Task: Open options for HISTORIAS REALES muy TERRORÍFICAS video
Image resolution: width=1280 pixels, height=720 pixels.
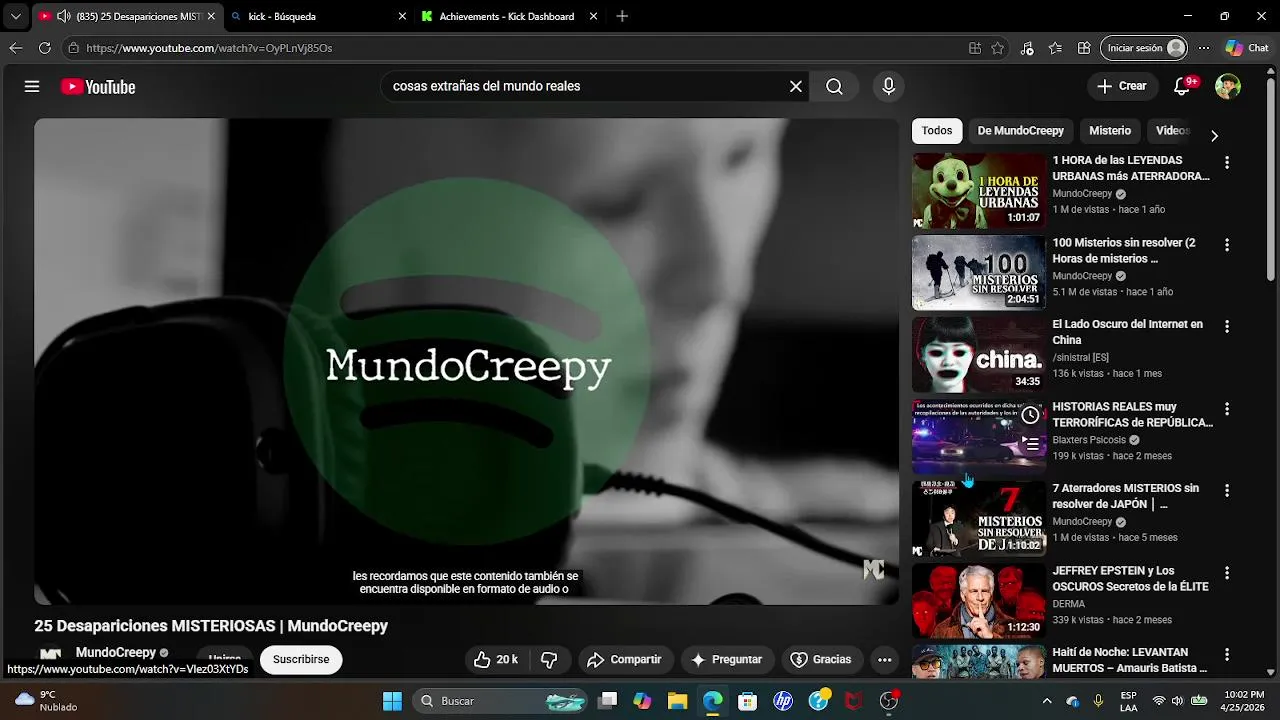Action: pos(1227,409)
